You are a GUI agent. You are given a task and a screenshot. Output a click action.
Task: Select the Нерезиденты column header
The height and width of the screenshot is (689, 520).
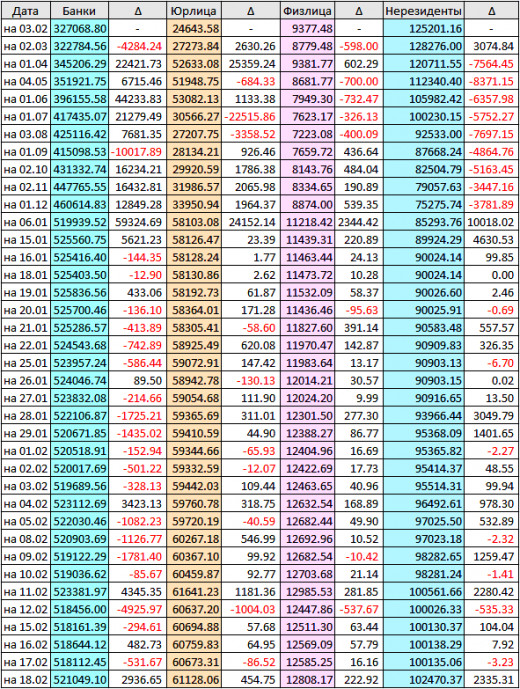click(424, 11)
